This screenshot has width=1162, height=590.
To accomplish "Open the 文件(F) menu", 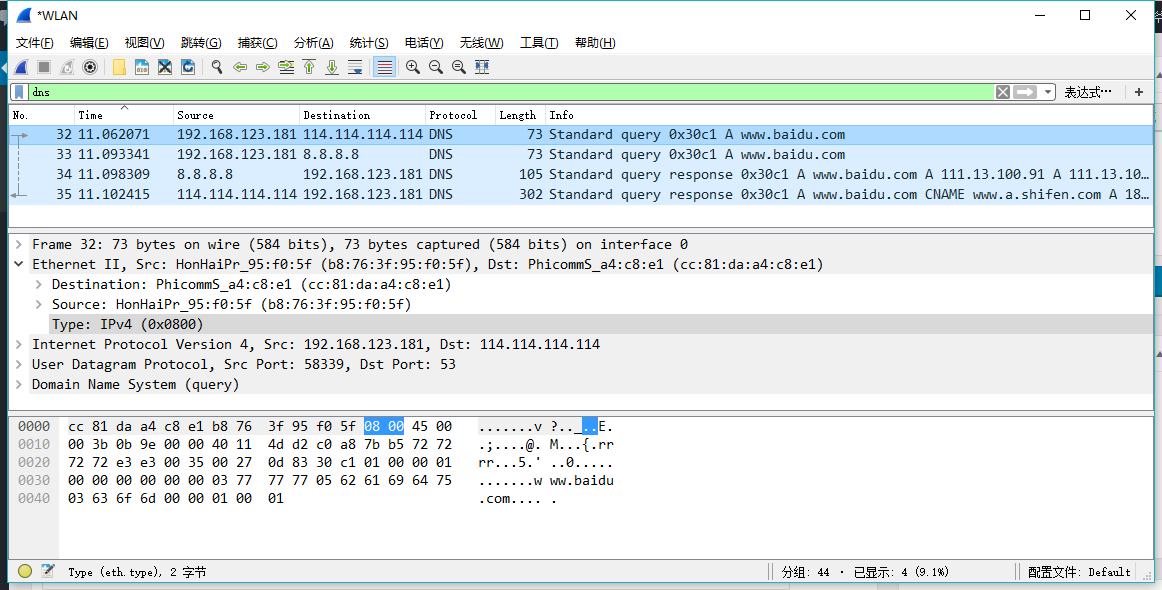I will point(35,43).
